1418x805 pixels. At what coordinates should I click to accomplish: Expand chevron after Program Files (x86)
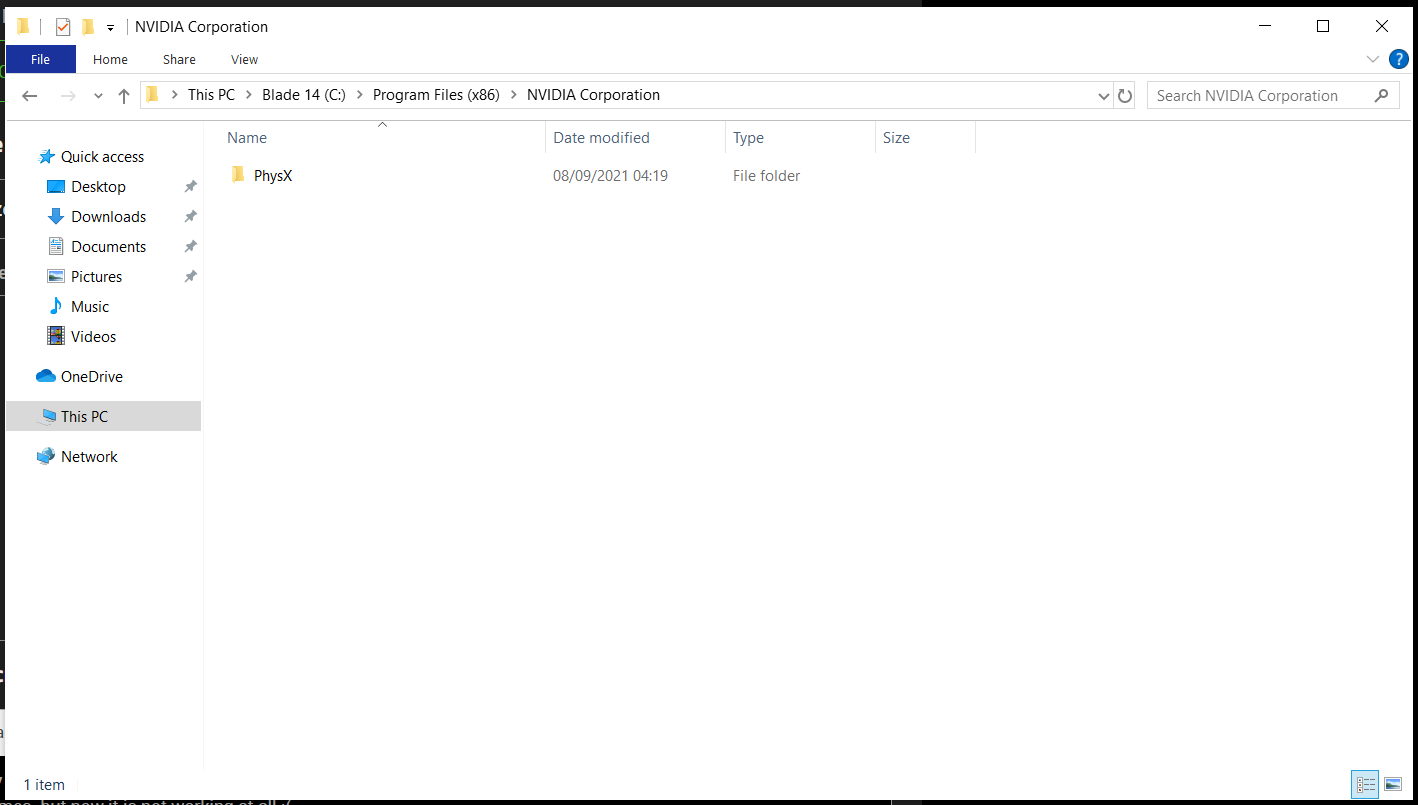(x=513, y=95)
